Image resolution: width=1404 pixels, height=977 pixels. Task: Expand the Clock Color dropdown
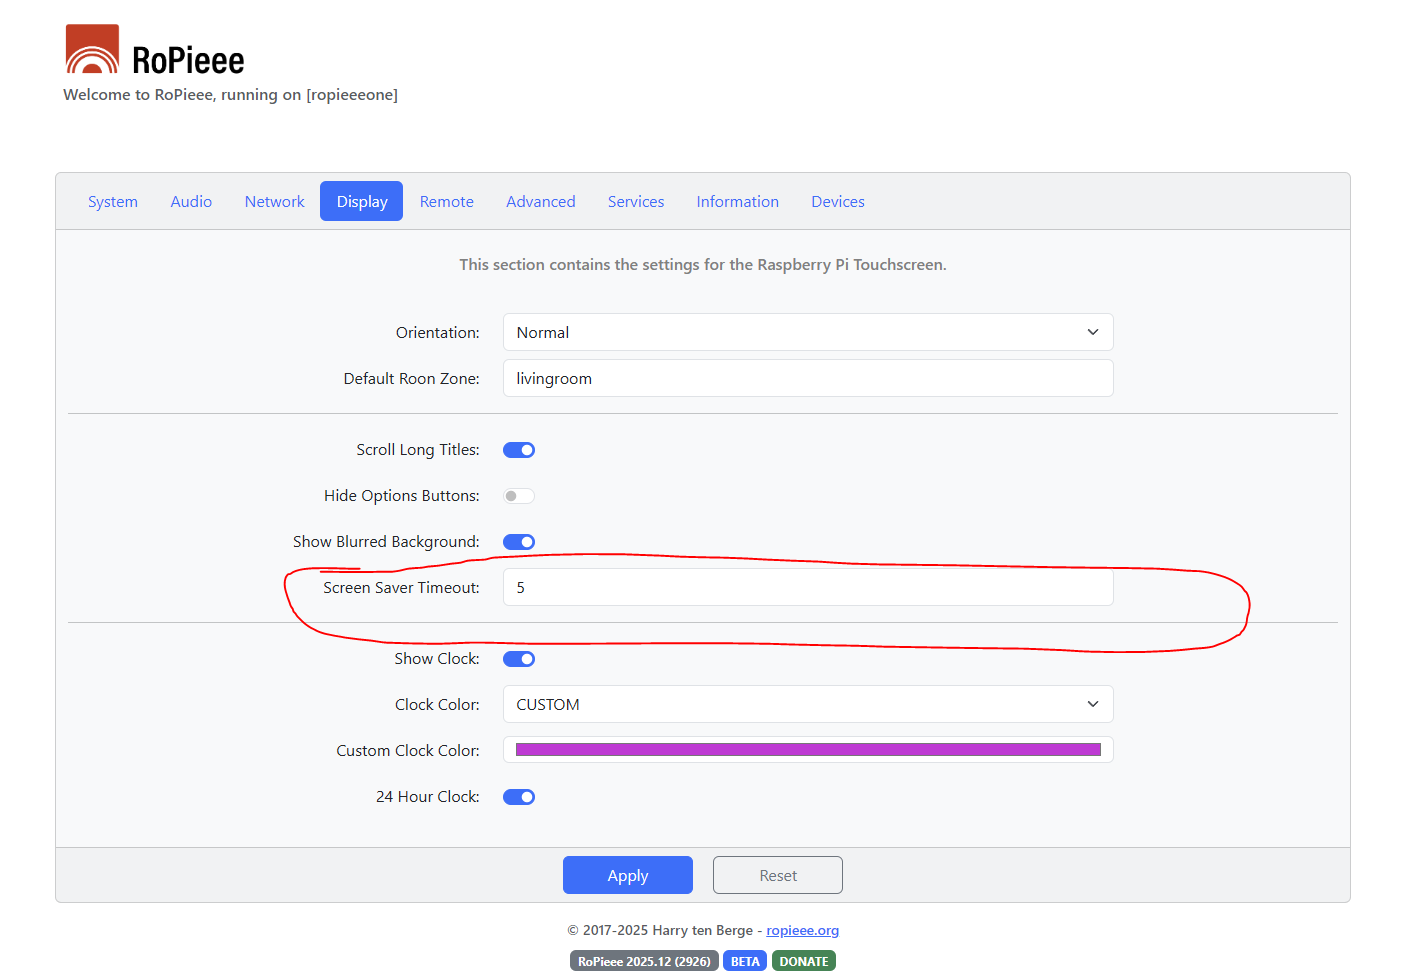tap(807, 704)
